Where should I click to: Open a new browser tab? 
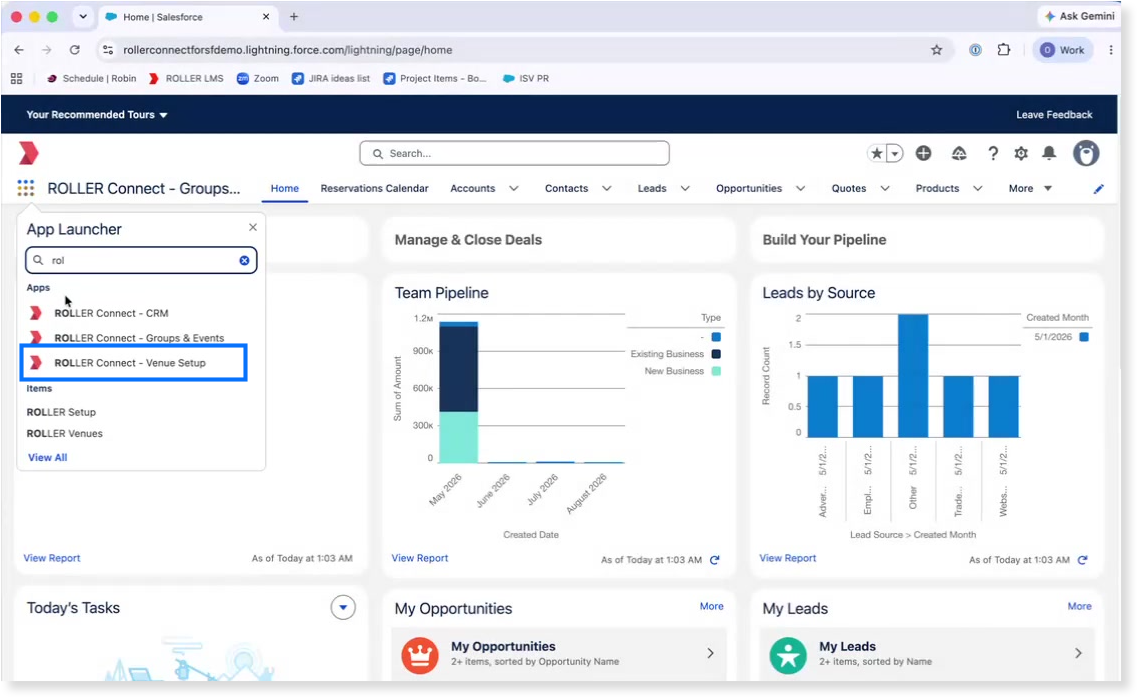point(294,17)
